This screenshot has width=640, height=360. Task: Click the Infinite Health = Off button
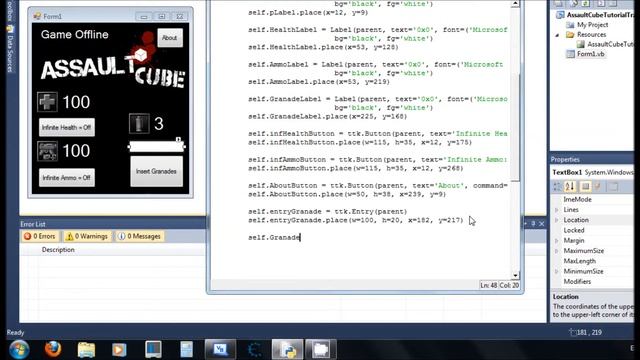(x=67, y=127)
